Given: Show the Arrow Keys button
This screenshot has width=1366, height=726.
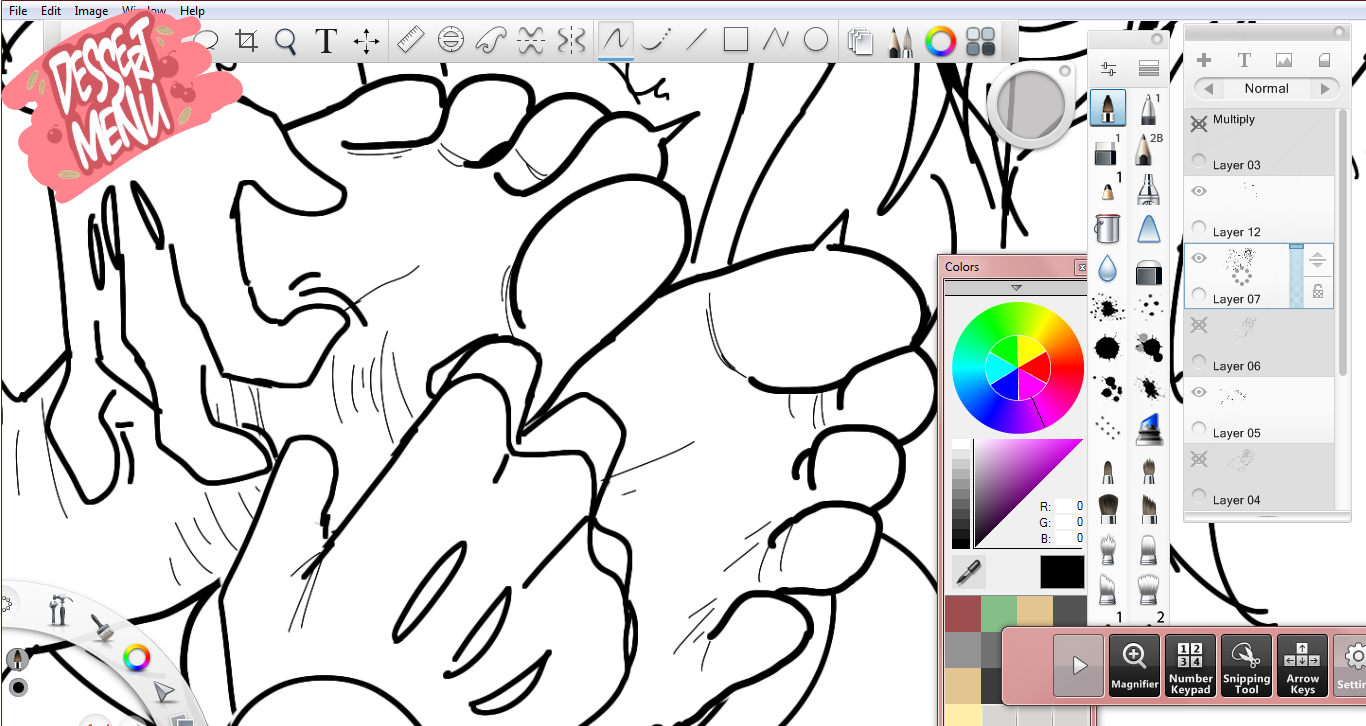Looking at the screenshot, I should (1303, 666).
